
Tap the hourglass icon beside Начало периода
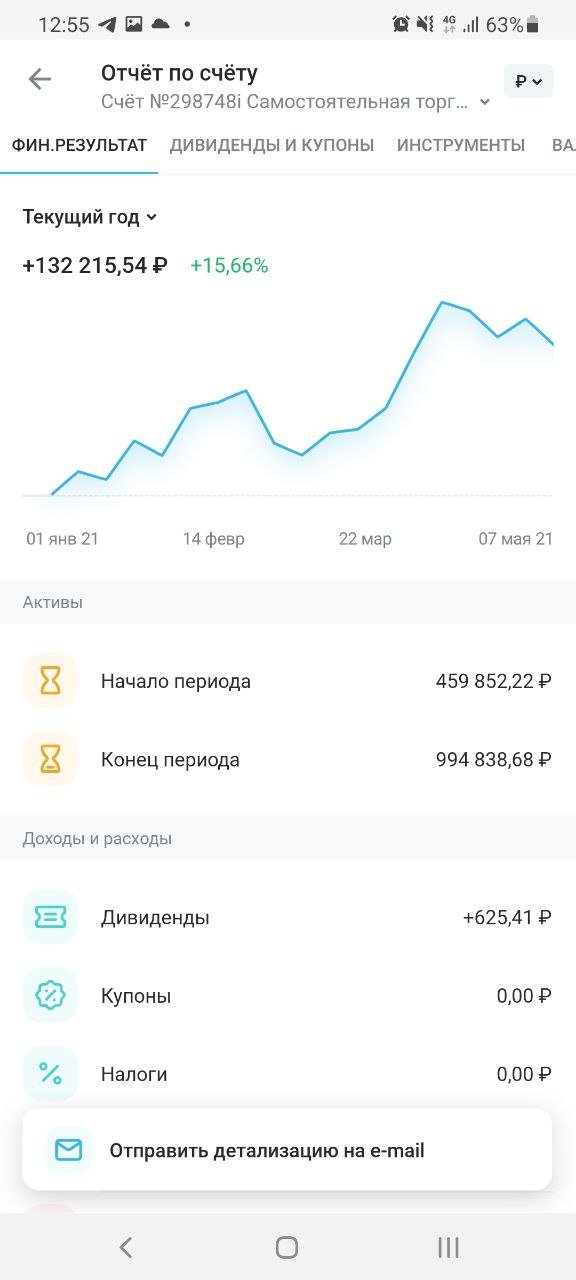[50, 681]
